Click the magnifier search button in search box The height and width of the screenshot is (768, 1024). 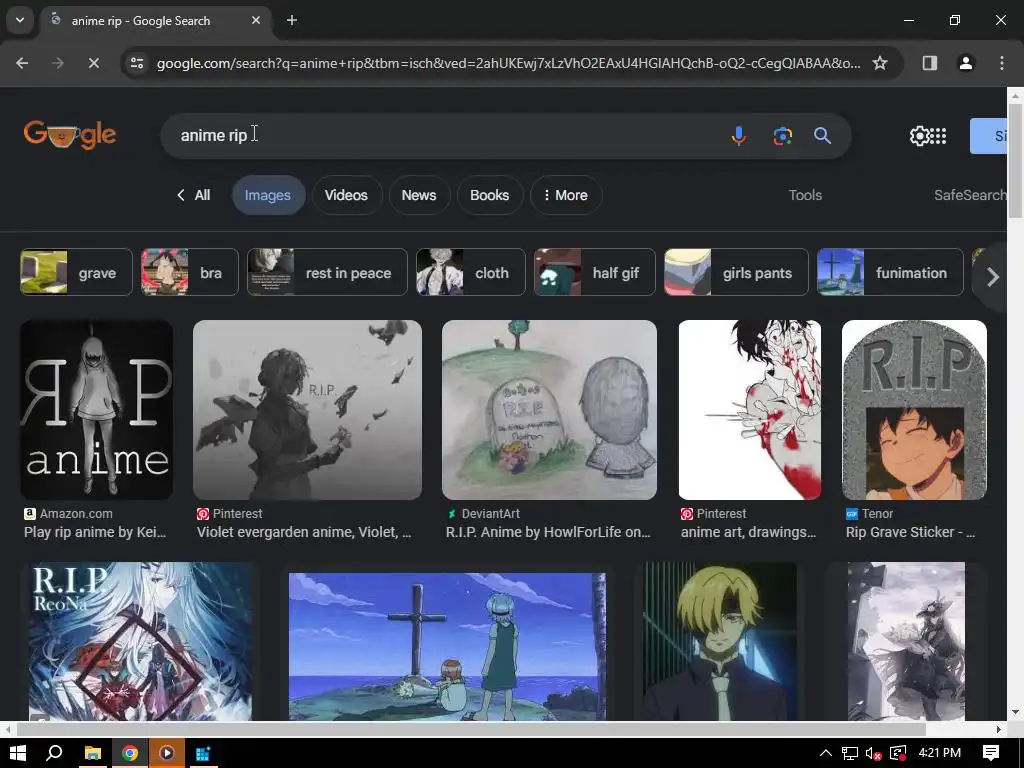[x=822, y=136]
